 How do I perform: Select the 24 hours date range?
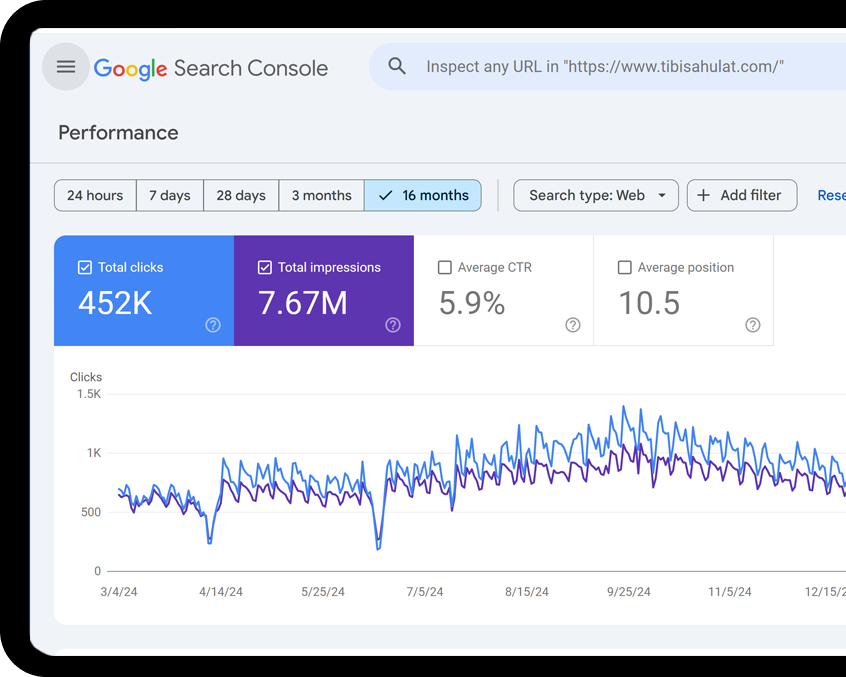point(95,195)
